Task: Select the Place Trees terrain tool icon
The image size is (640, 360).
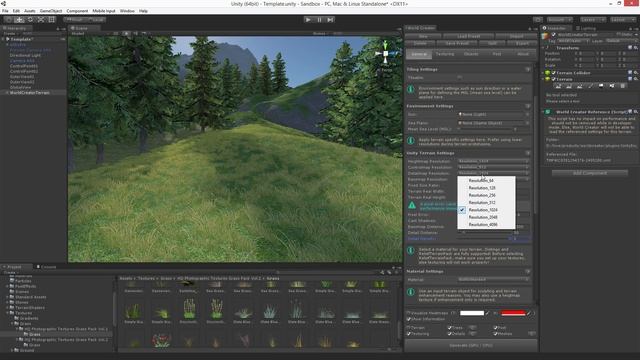Action: pos(601,86)
